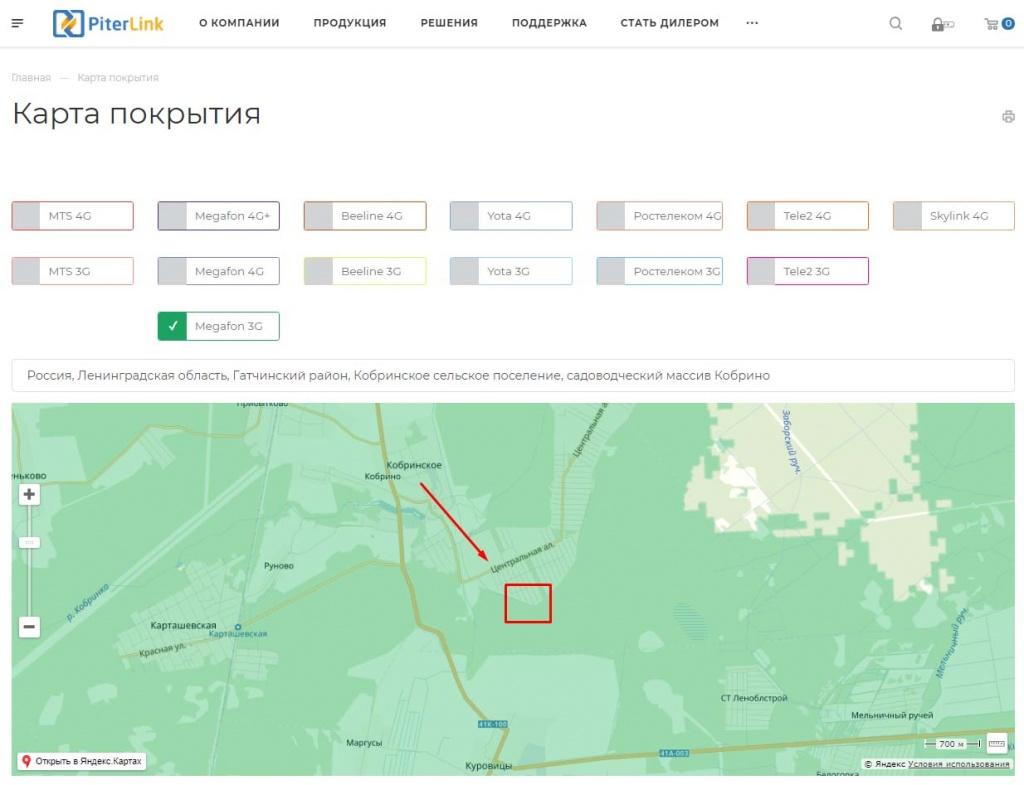
Task: Open the account login lock icon
Action: pyautogui.click(x=942, y=24)
